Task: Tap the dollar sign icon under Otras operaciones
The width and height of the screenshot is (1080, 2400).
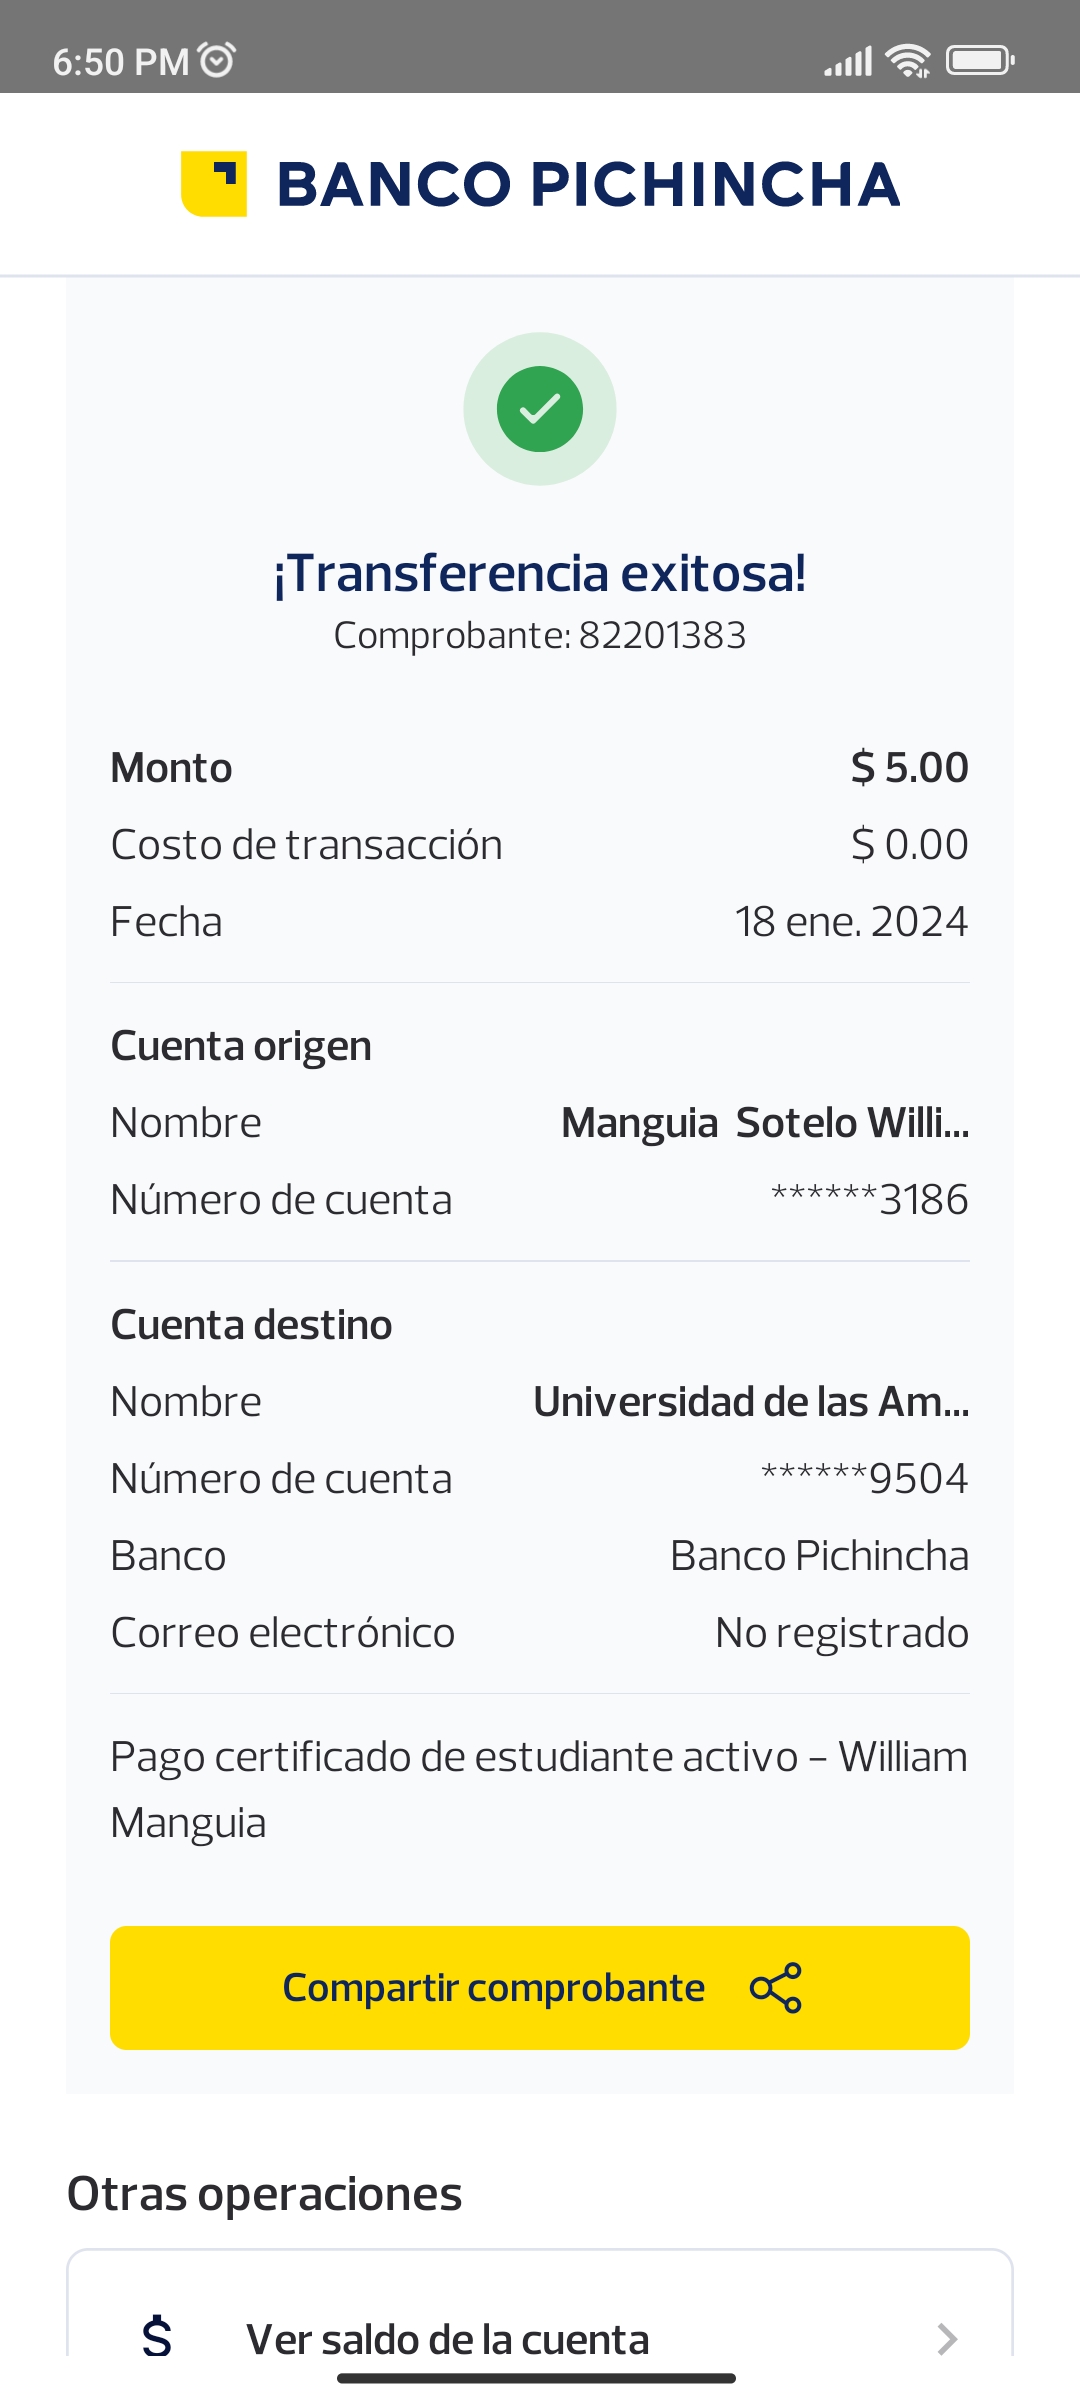Action: (157, 2338)
